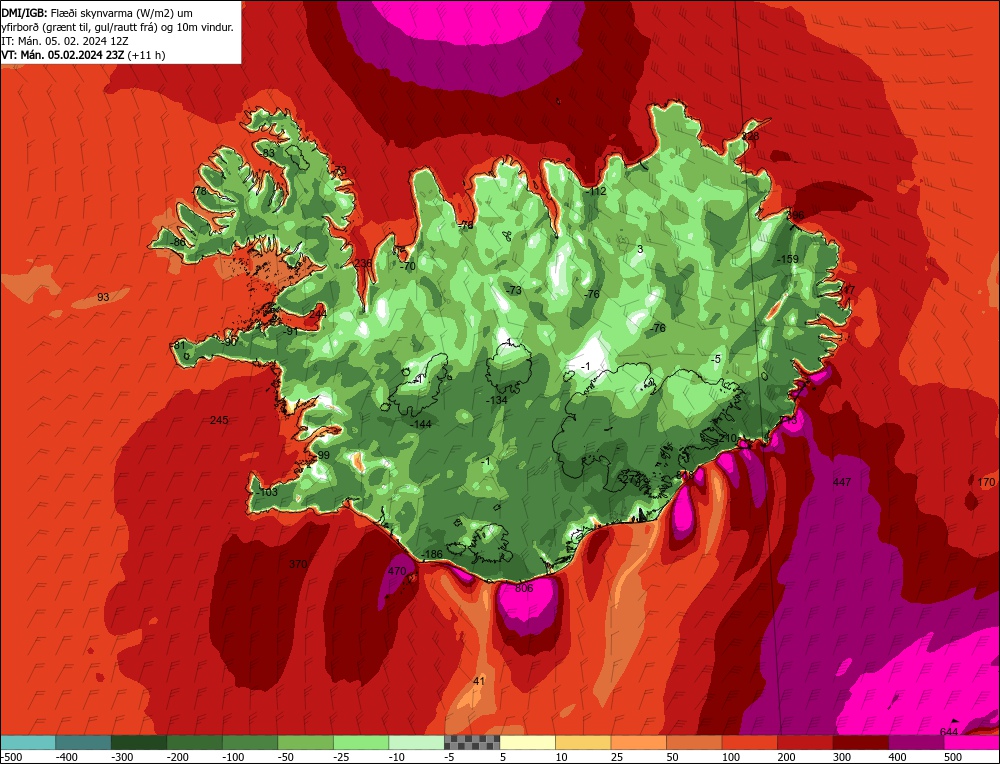Click the heat flux value 806 on south coast
The image size is (1000, 764).
(x=524, y=588)
